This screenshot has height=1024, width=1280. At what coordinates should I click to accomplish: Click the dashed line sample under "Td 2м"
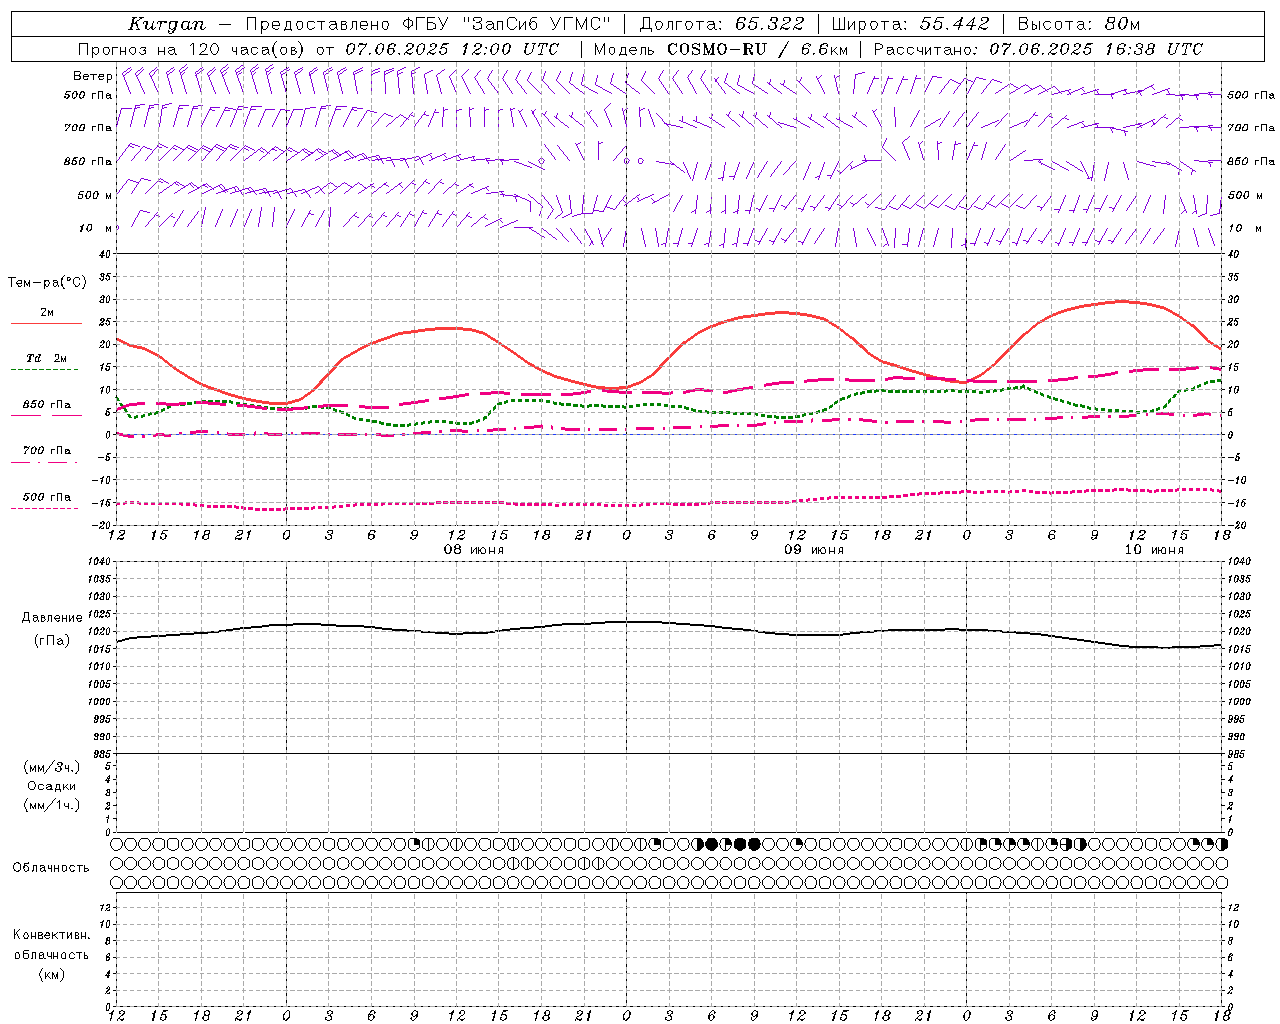[x=45, y=370]
